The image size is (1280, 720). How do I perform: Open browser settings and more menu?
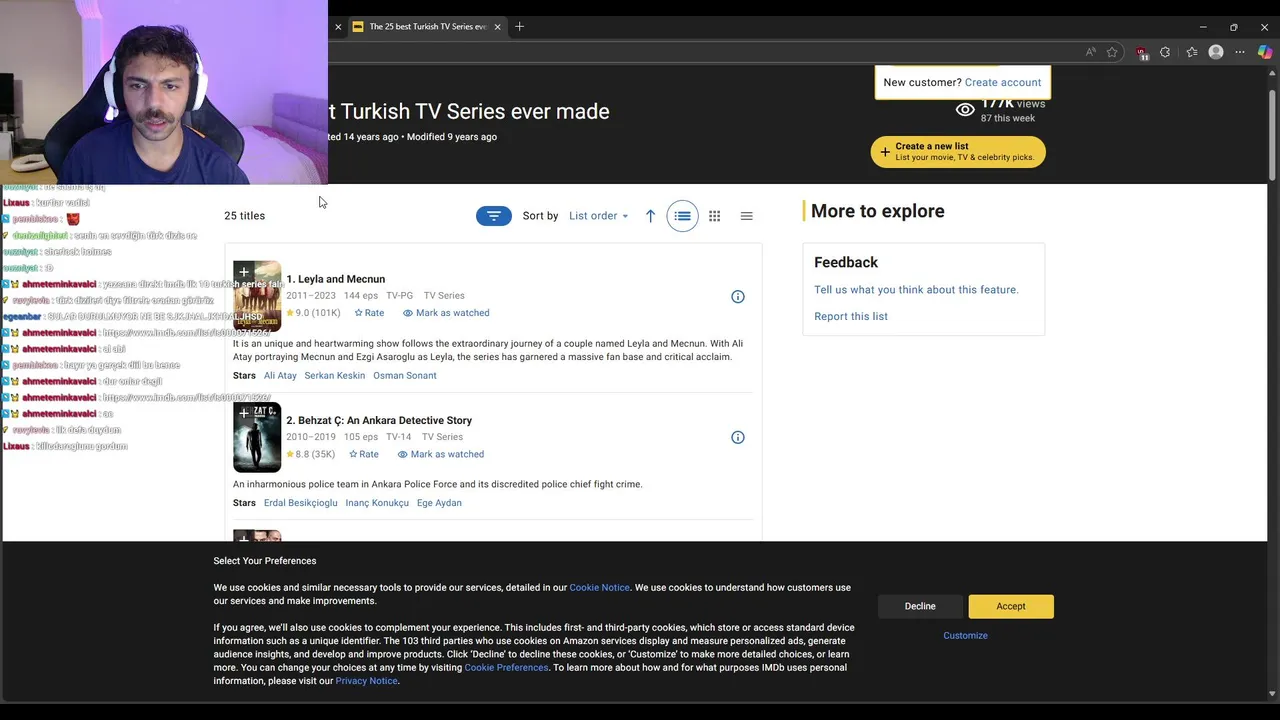[x=1240, y=52]
